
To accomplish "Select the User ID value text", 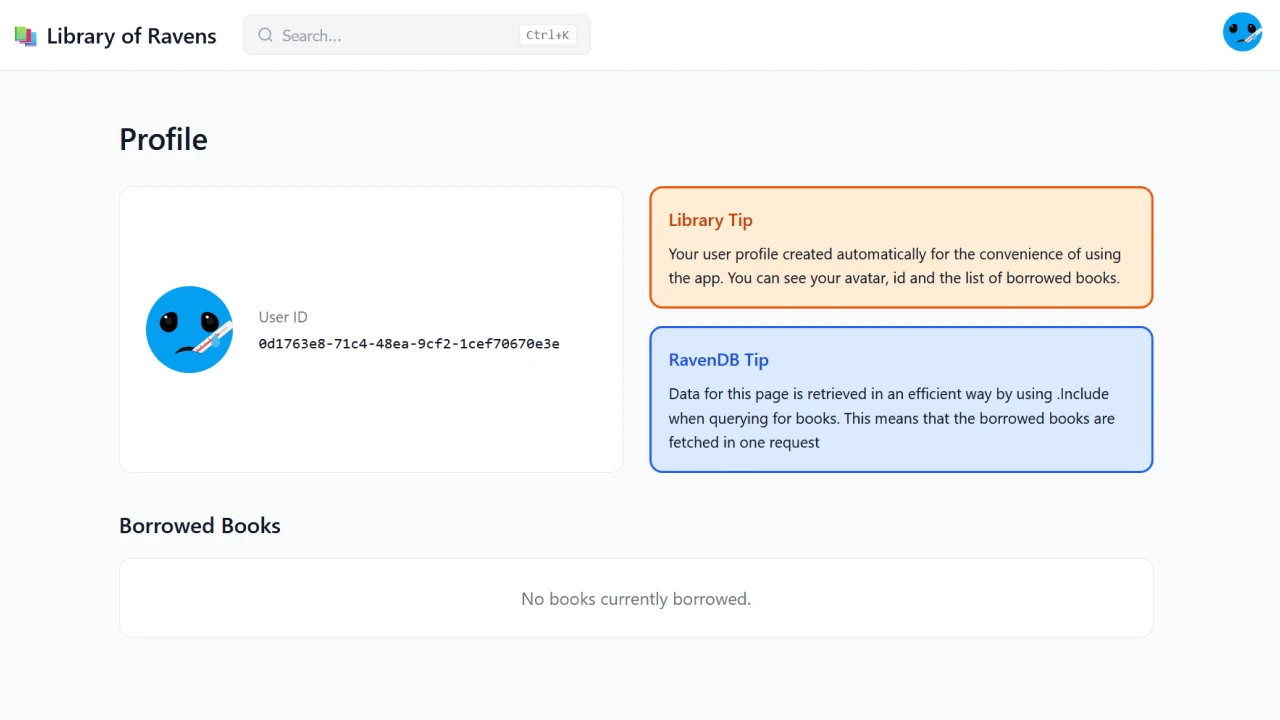I will point(409,344).
